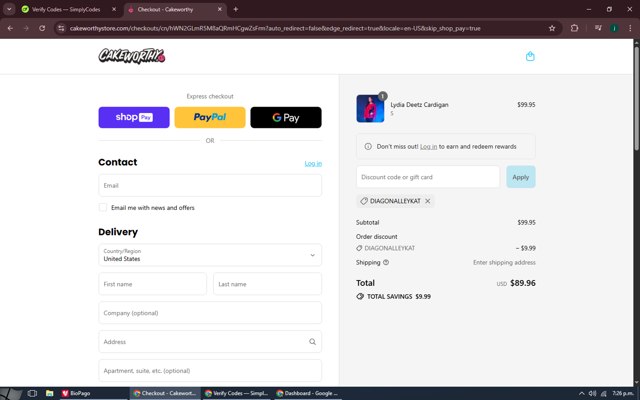This screenshot has height=400, width=640.
Task: Pay with PayPal express checkout
Action: (210, 118)
